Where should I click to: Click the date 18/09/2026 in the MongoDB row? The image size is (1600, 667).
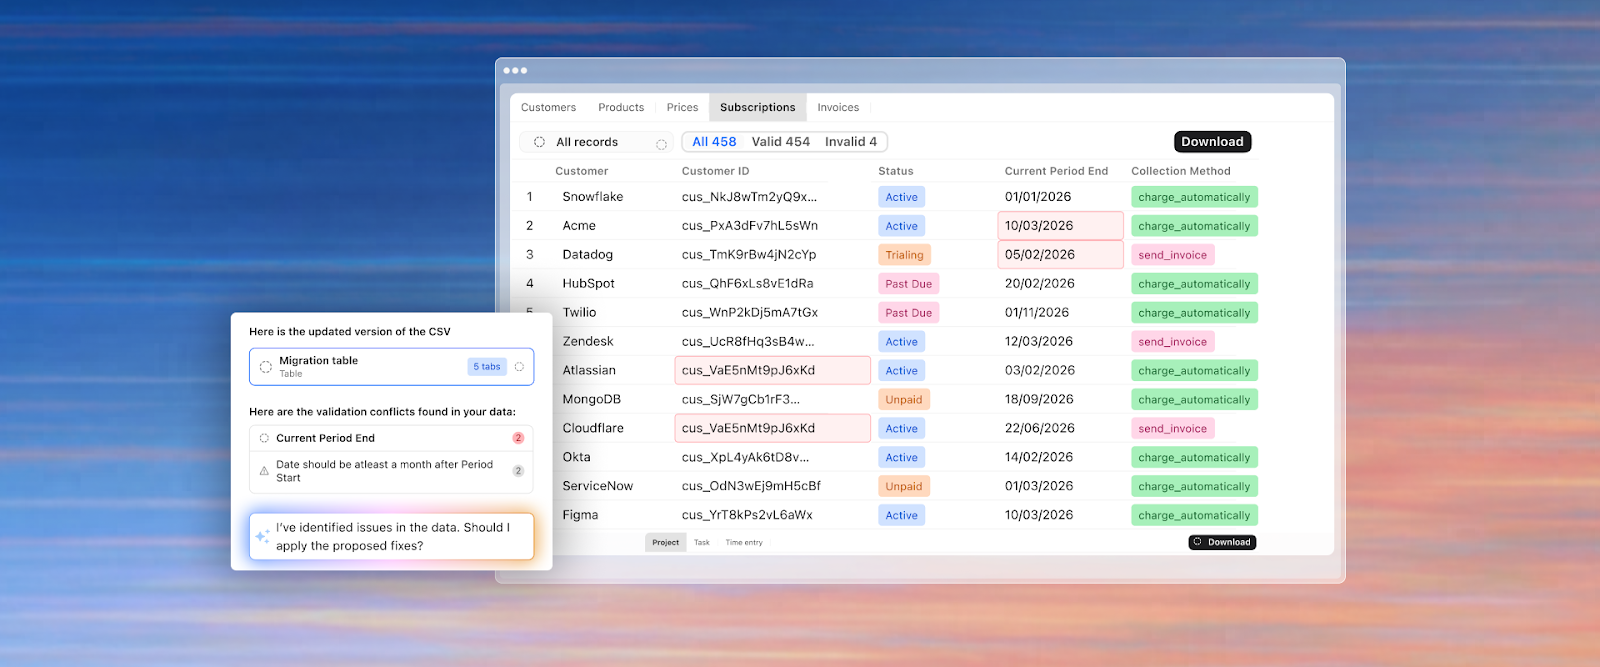(1039, 400)
